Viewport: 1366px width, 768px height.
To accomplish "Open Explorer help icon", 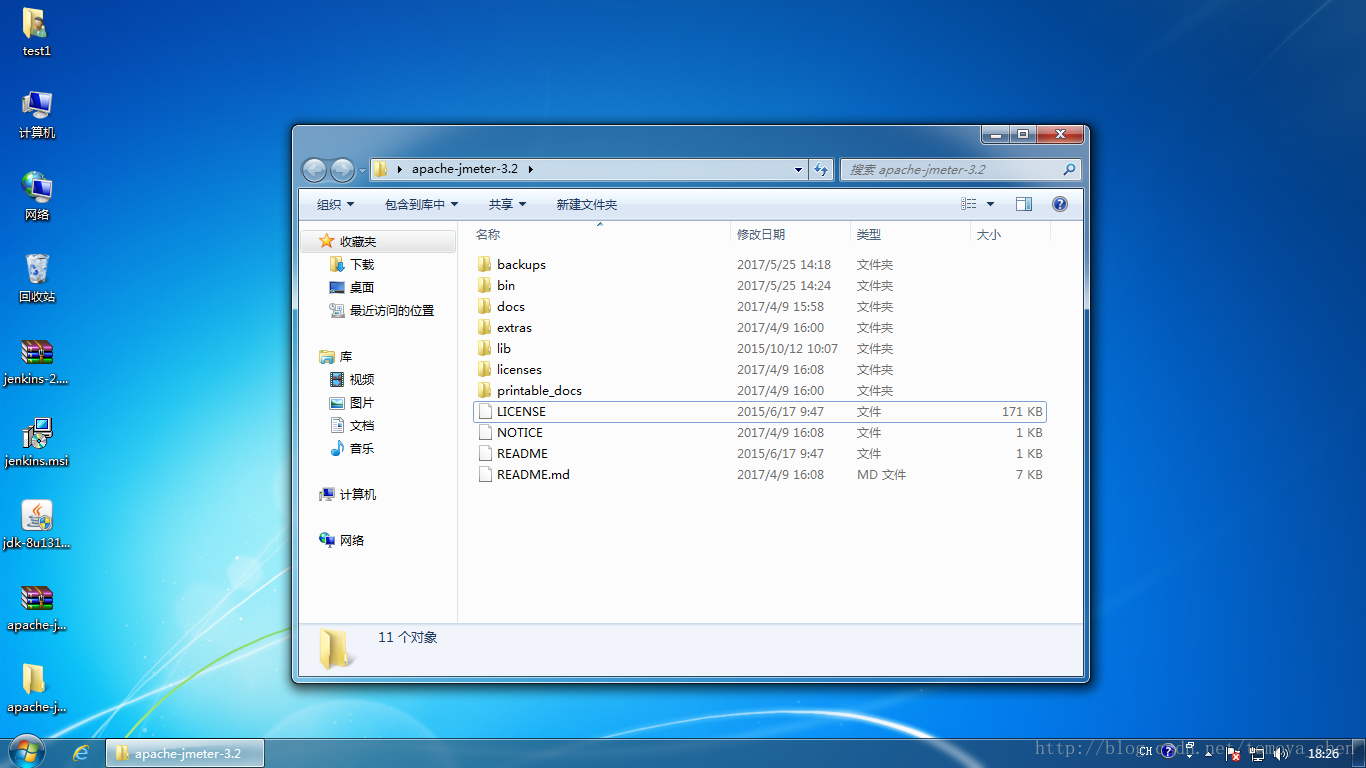I will [1060, 204].
